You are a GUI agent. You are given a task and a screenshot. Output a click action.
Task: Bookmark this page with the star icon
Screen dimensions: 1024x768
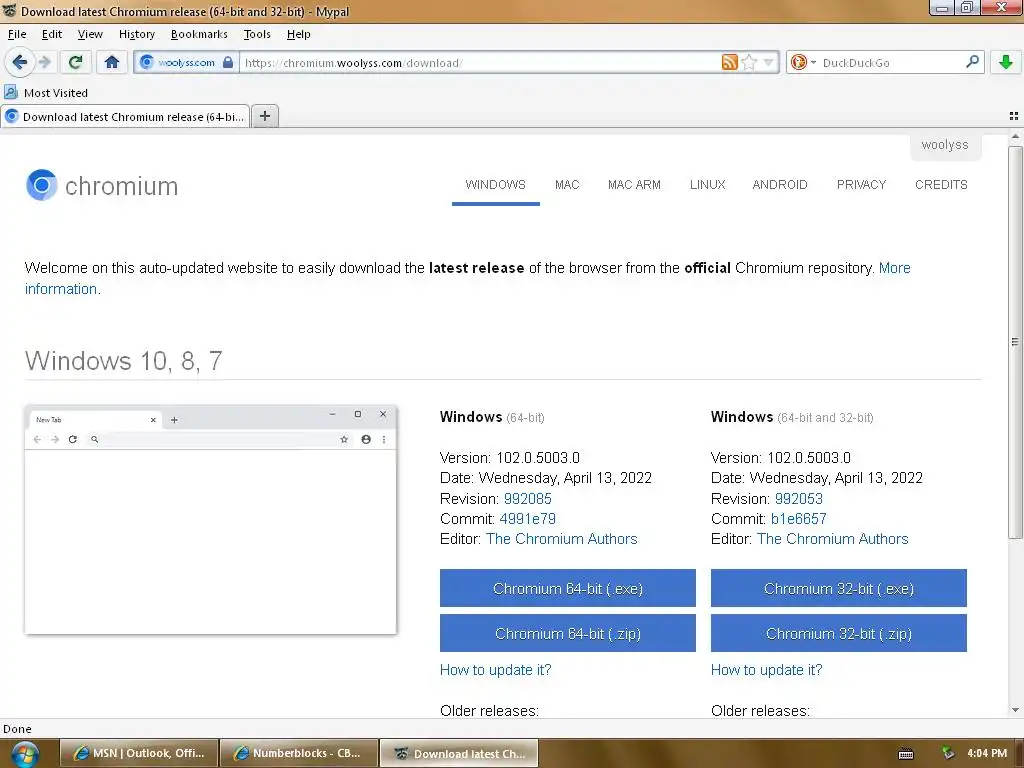pyautogui.click(x=749, y=62)
